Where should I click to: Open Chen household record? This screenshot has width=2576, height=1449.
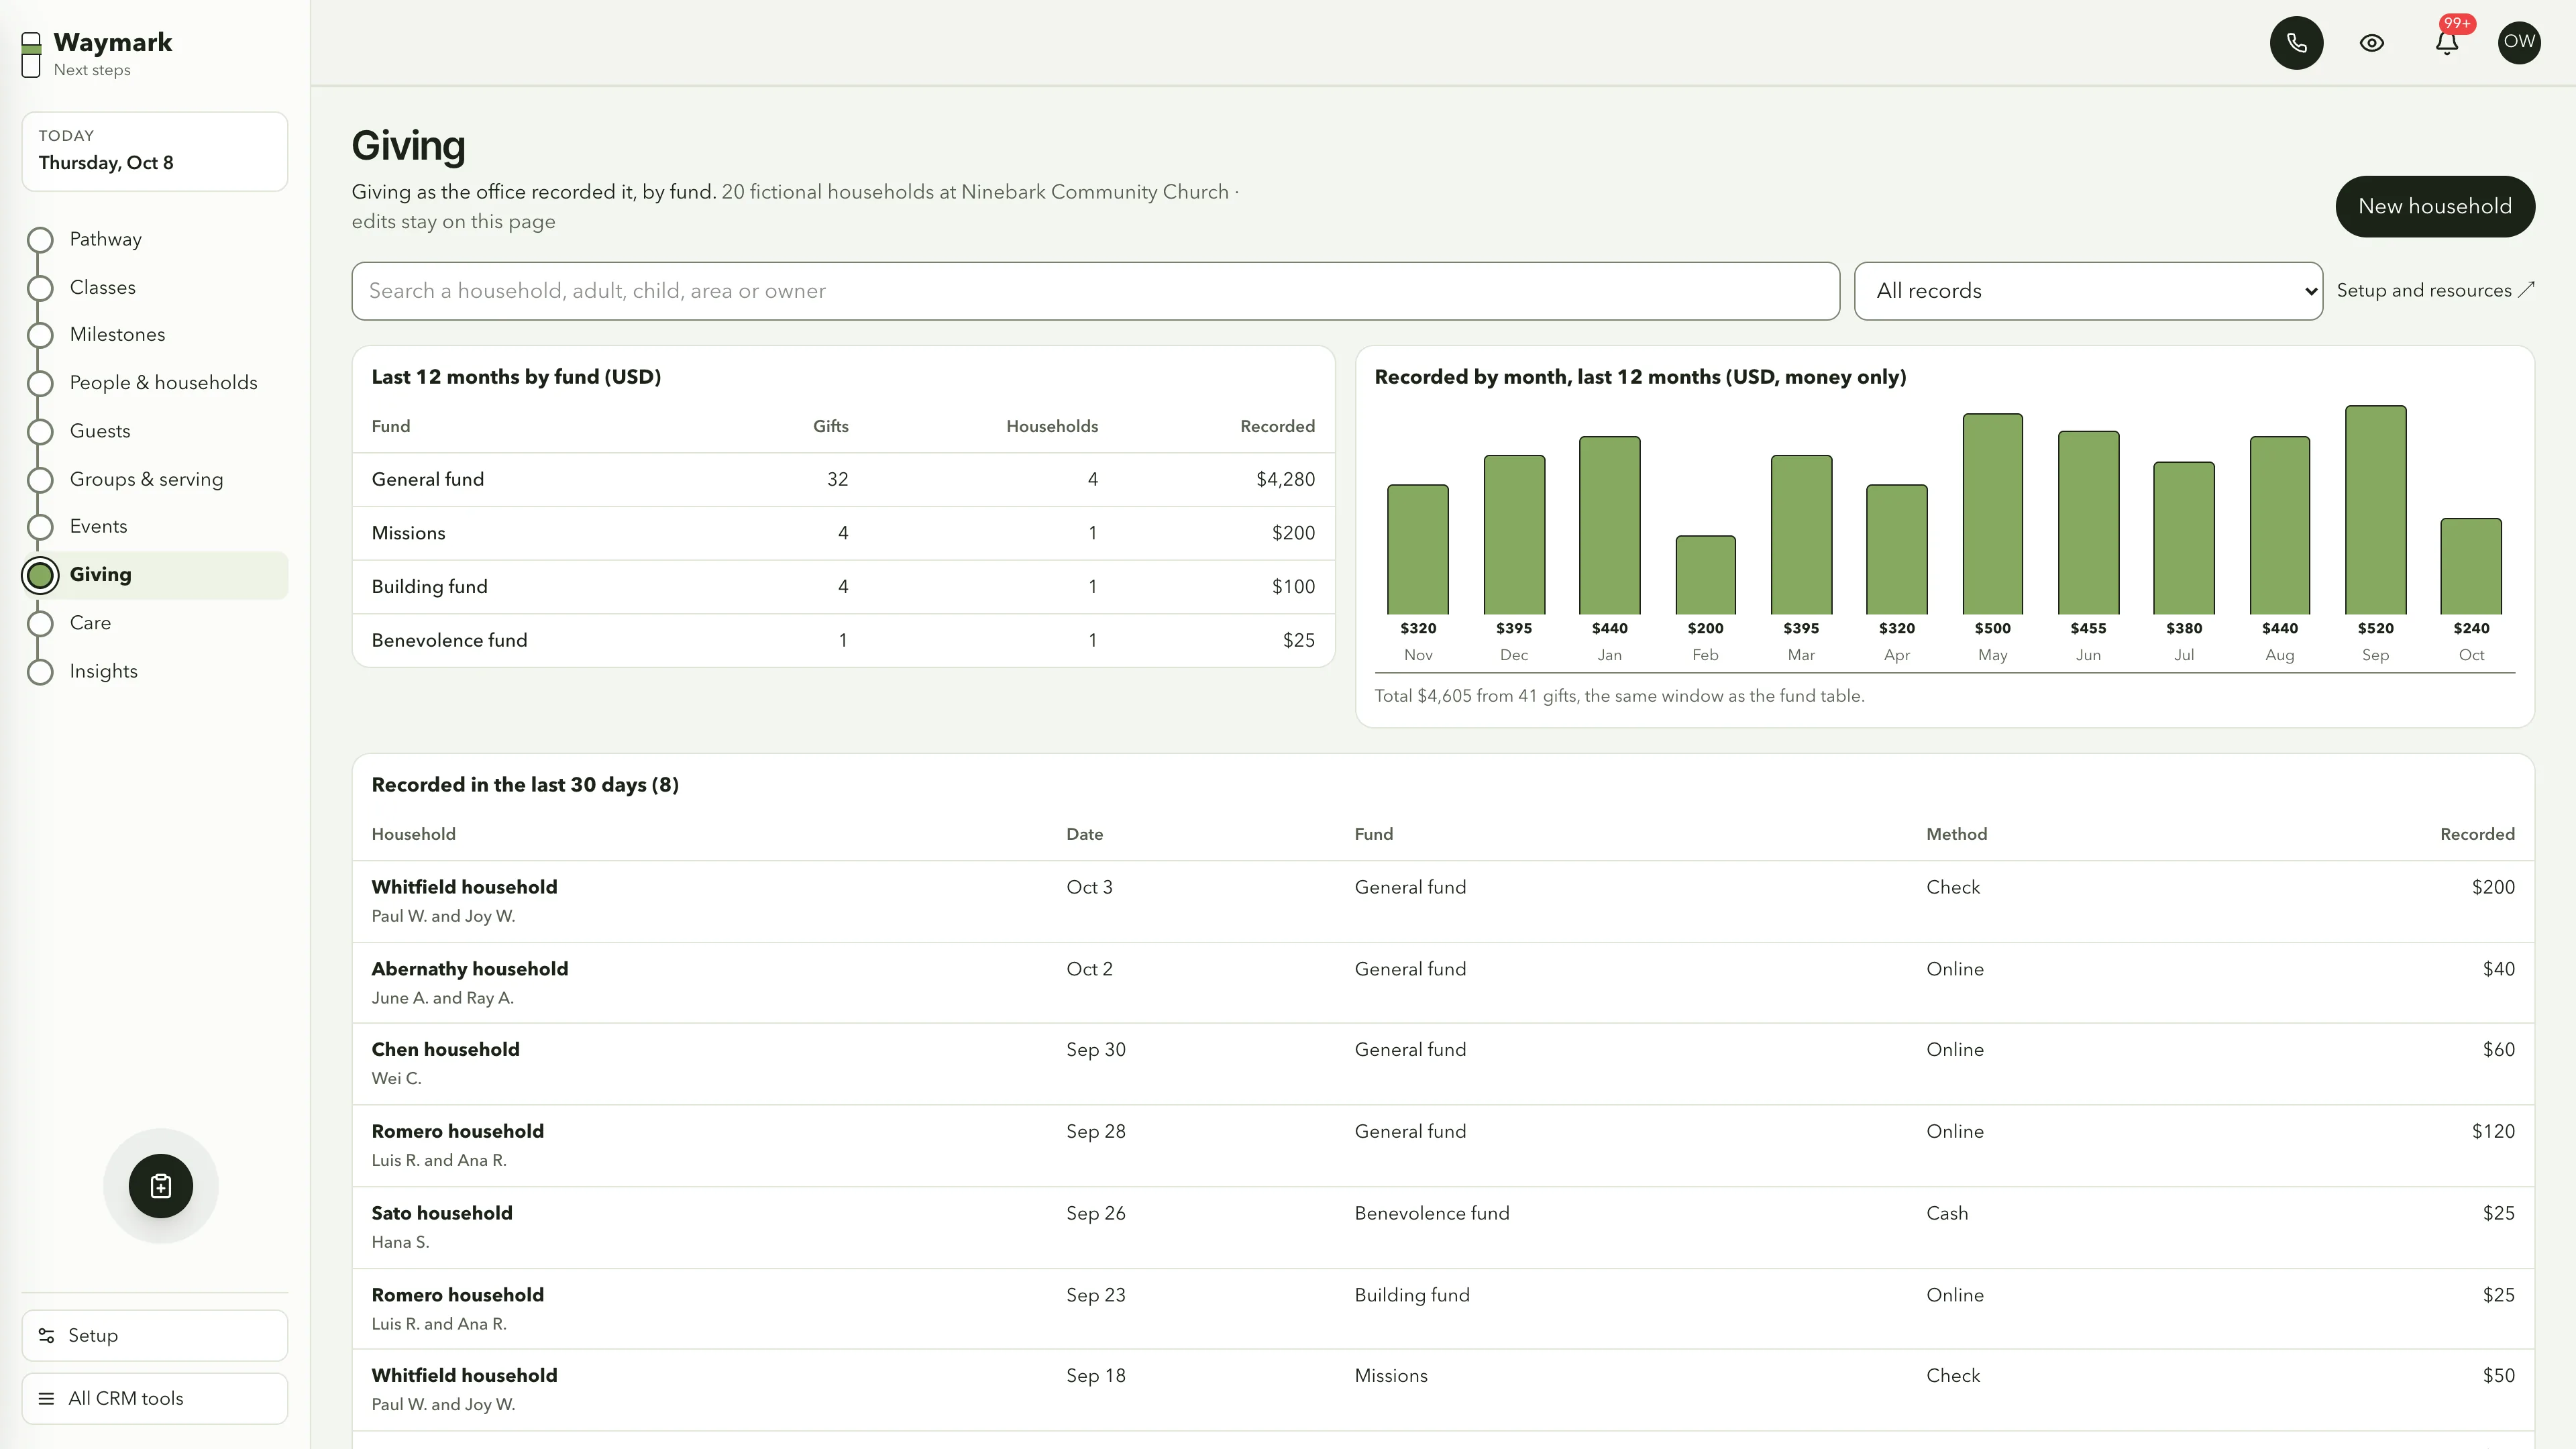tap(1443, 1064)
